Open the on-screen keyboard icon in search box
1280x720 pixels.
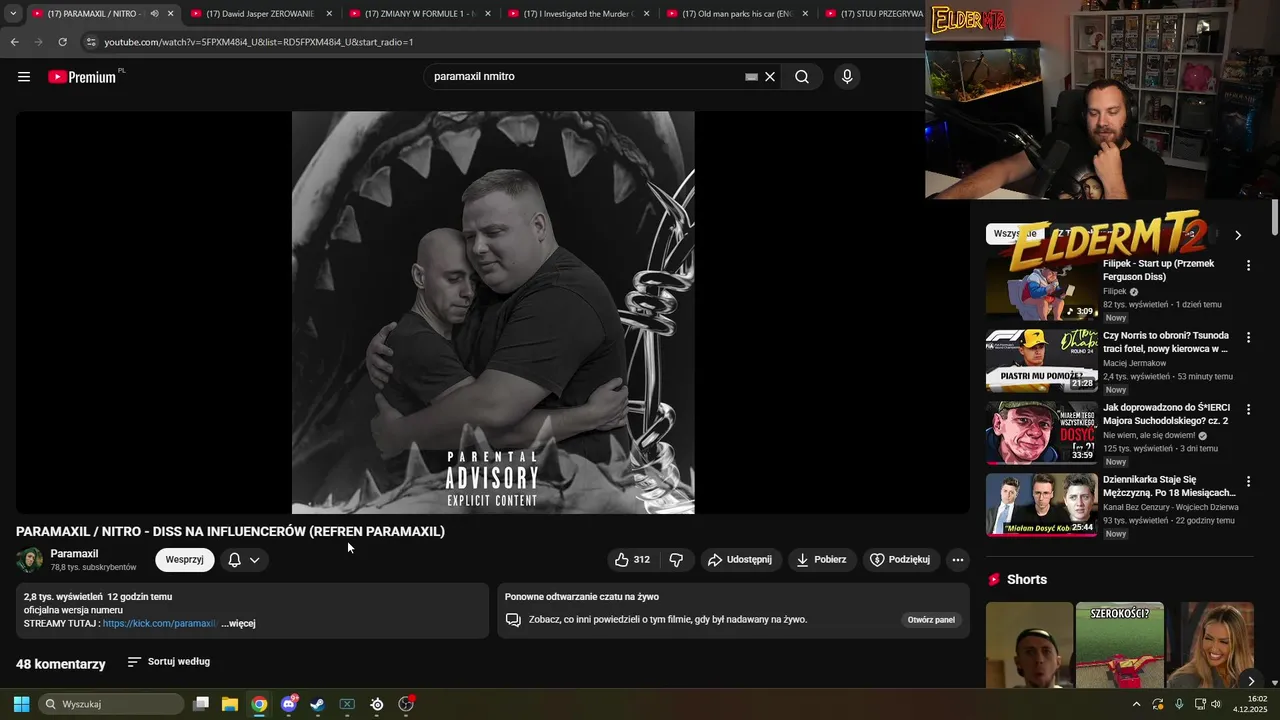click(x=751, y=77)
